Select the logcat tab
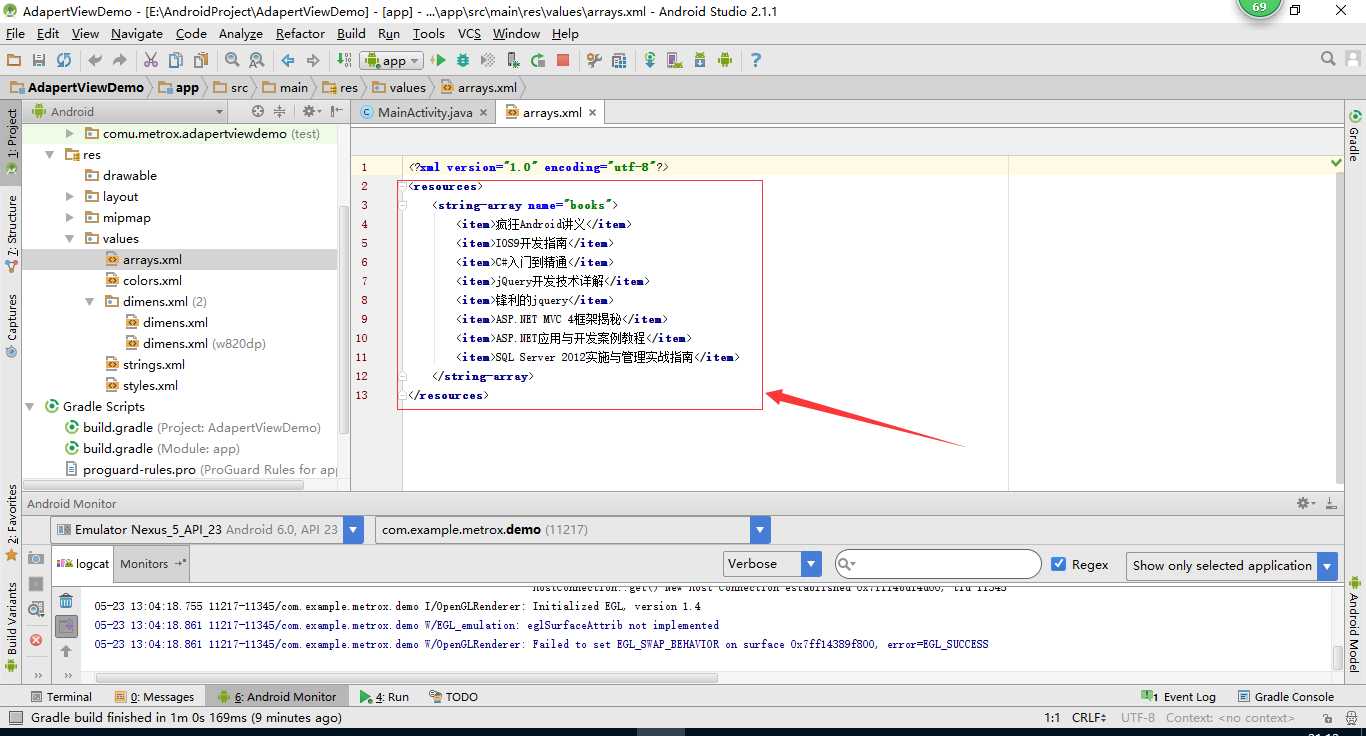The image size is (1366, 736). click(x=84, y=564)
